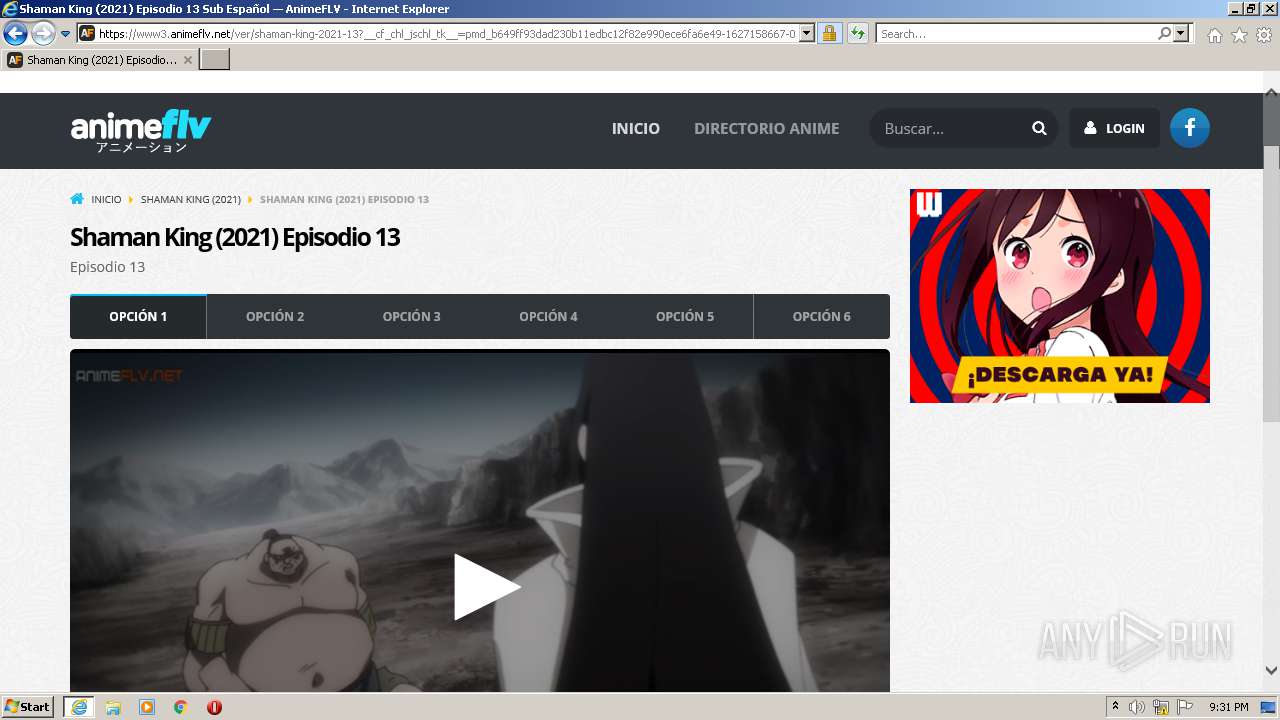1280x720 pixels.
Task: Click the magnifier in the browser search box
Action: (1164, 33)
